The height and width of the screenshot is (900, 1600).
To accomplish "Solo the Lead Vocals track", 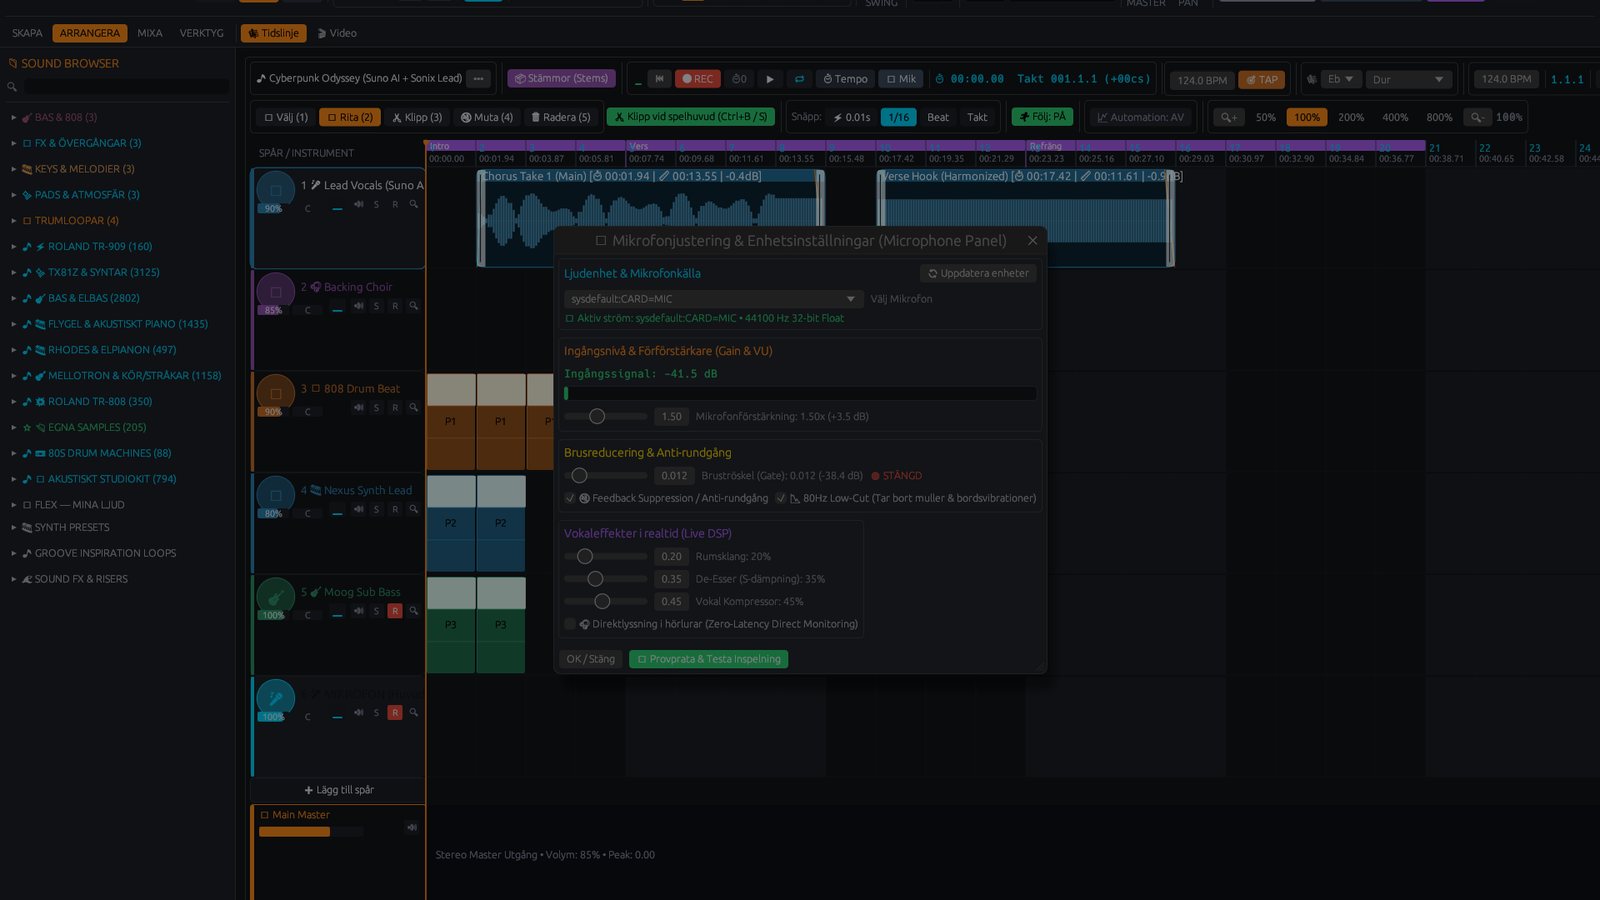I will 376,204.
